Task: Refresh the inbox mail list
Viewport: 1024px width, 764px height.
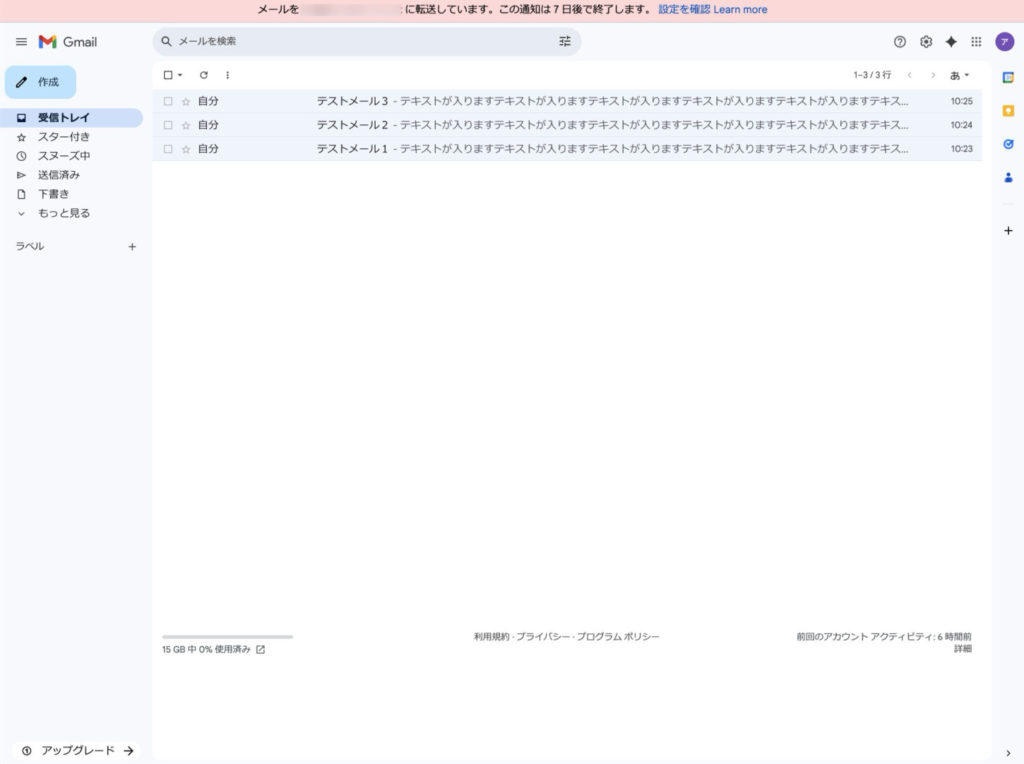Action: [x=204, y=75]
